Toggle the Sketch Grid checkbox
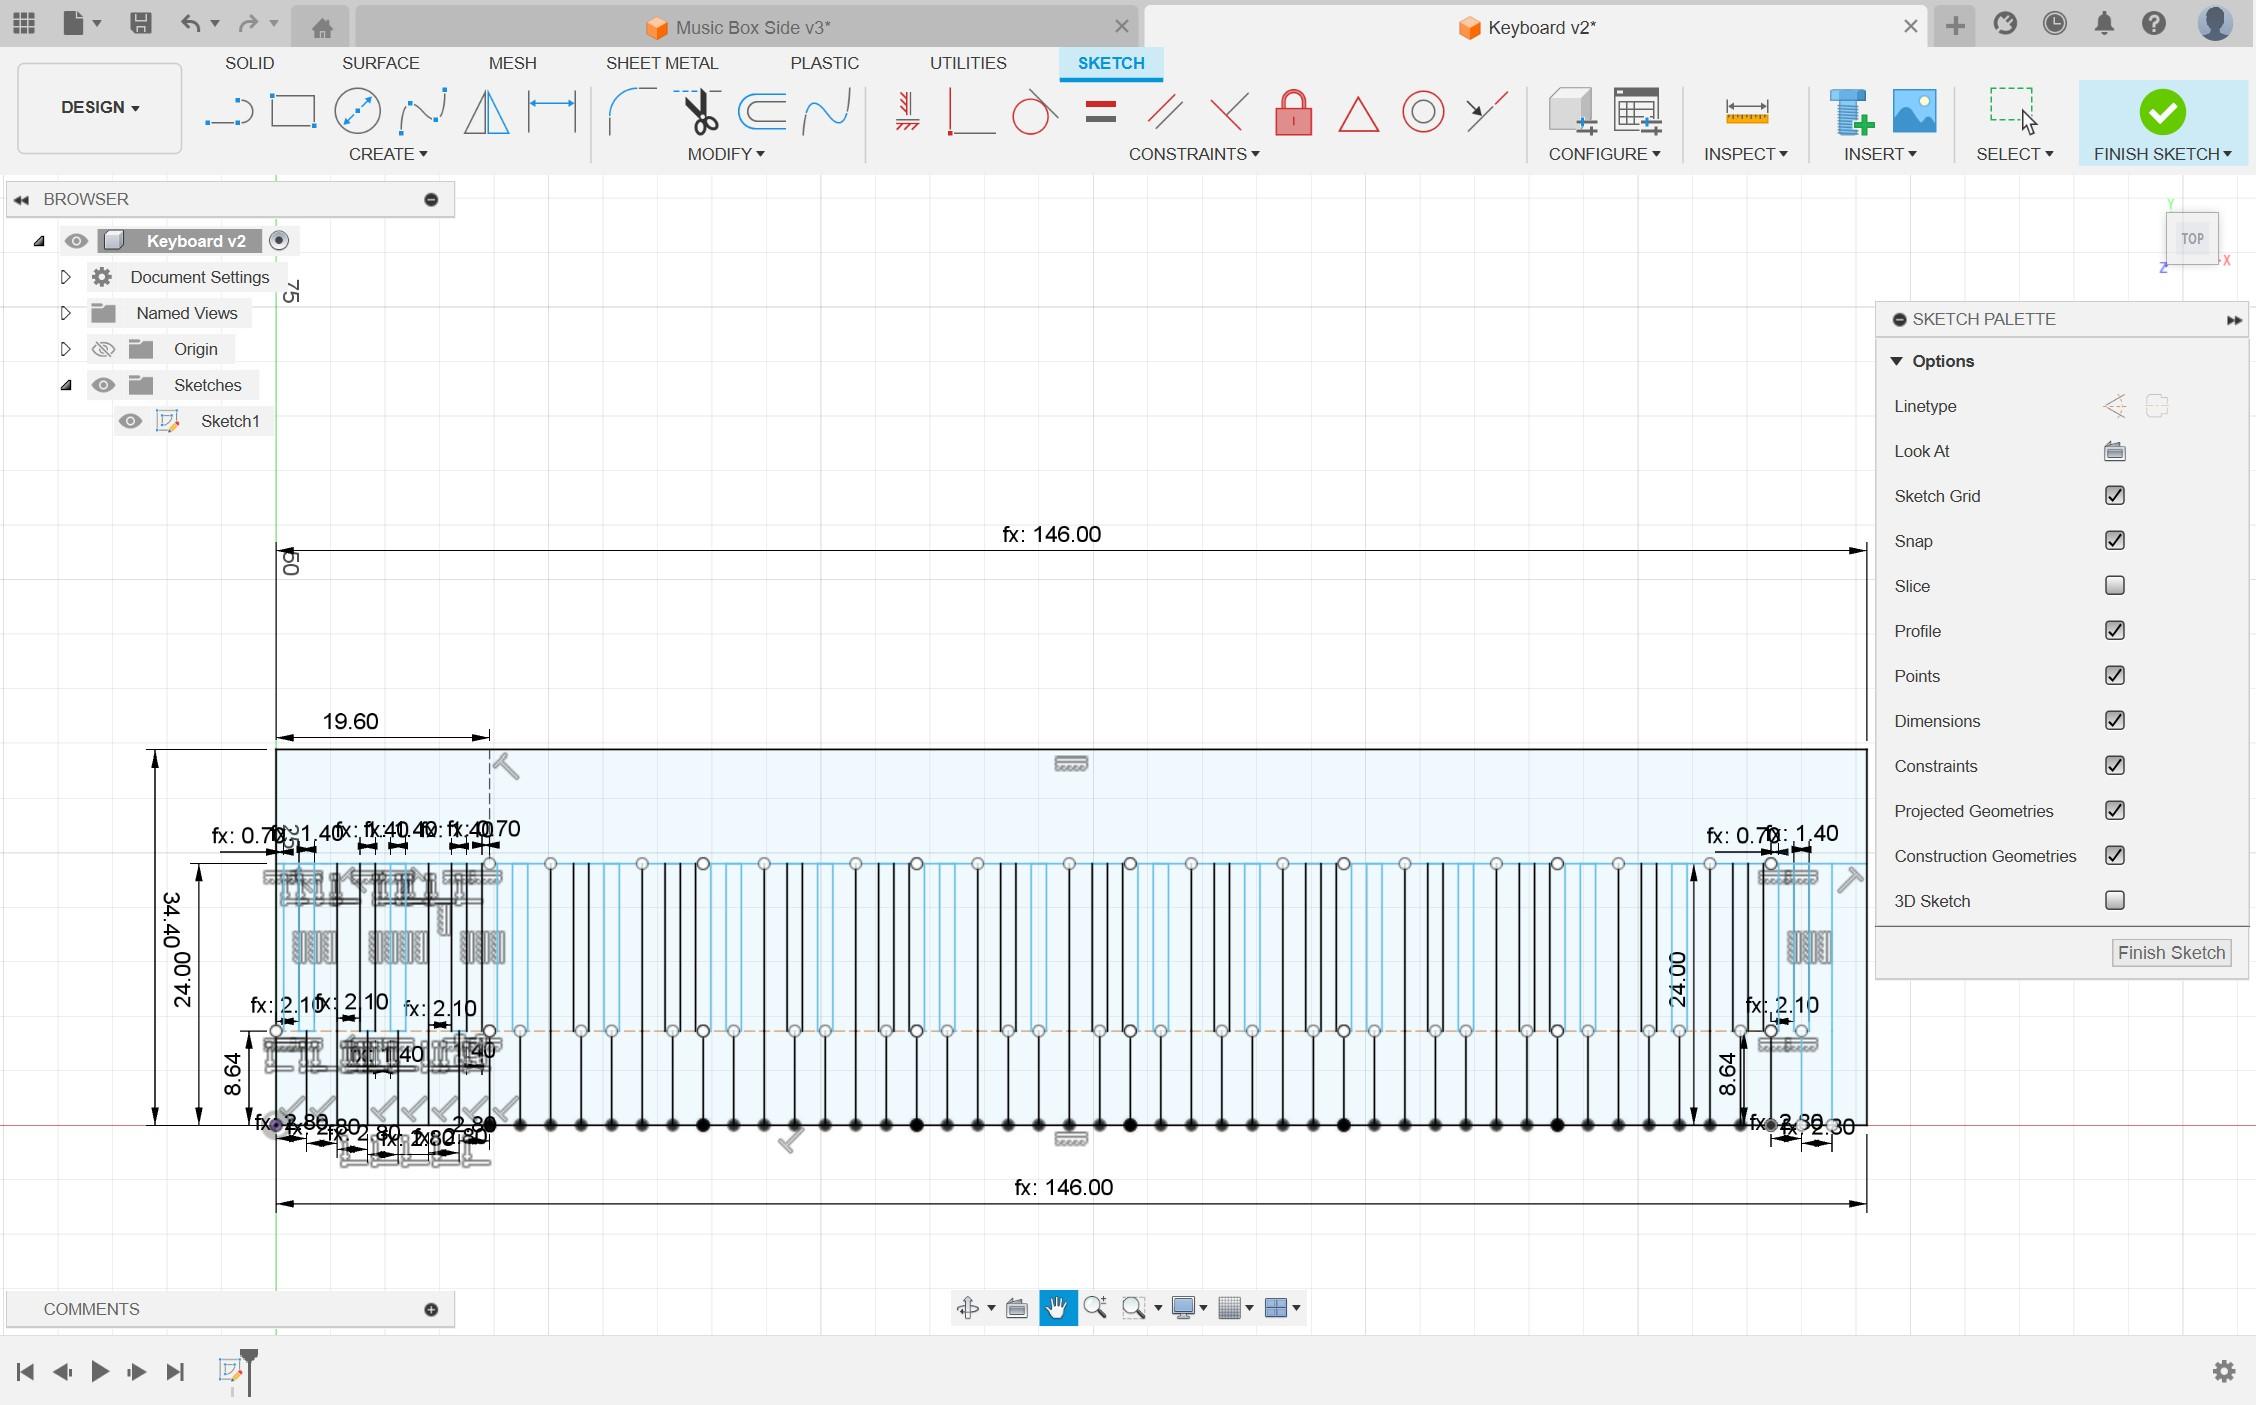Viewport: 2256px width, 1405px height. (2115, 495)
